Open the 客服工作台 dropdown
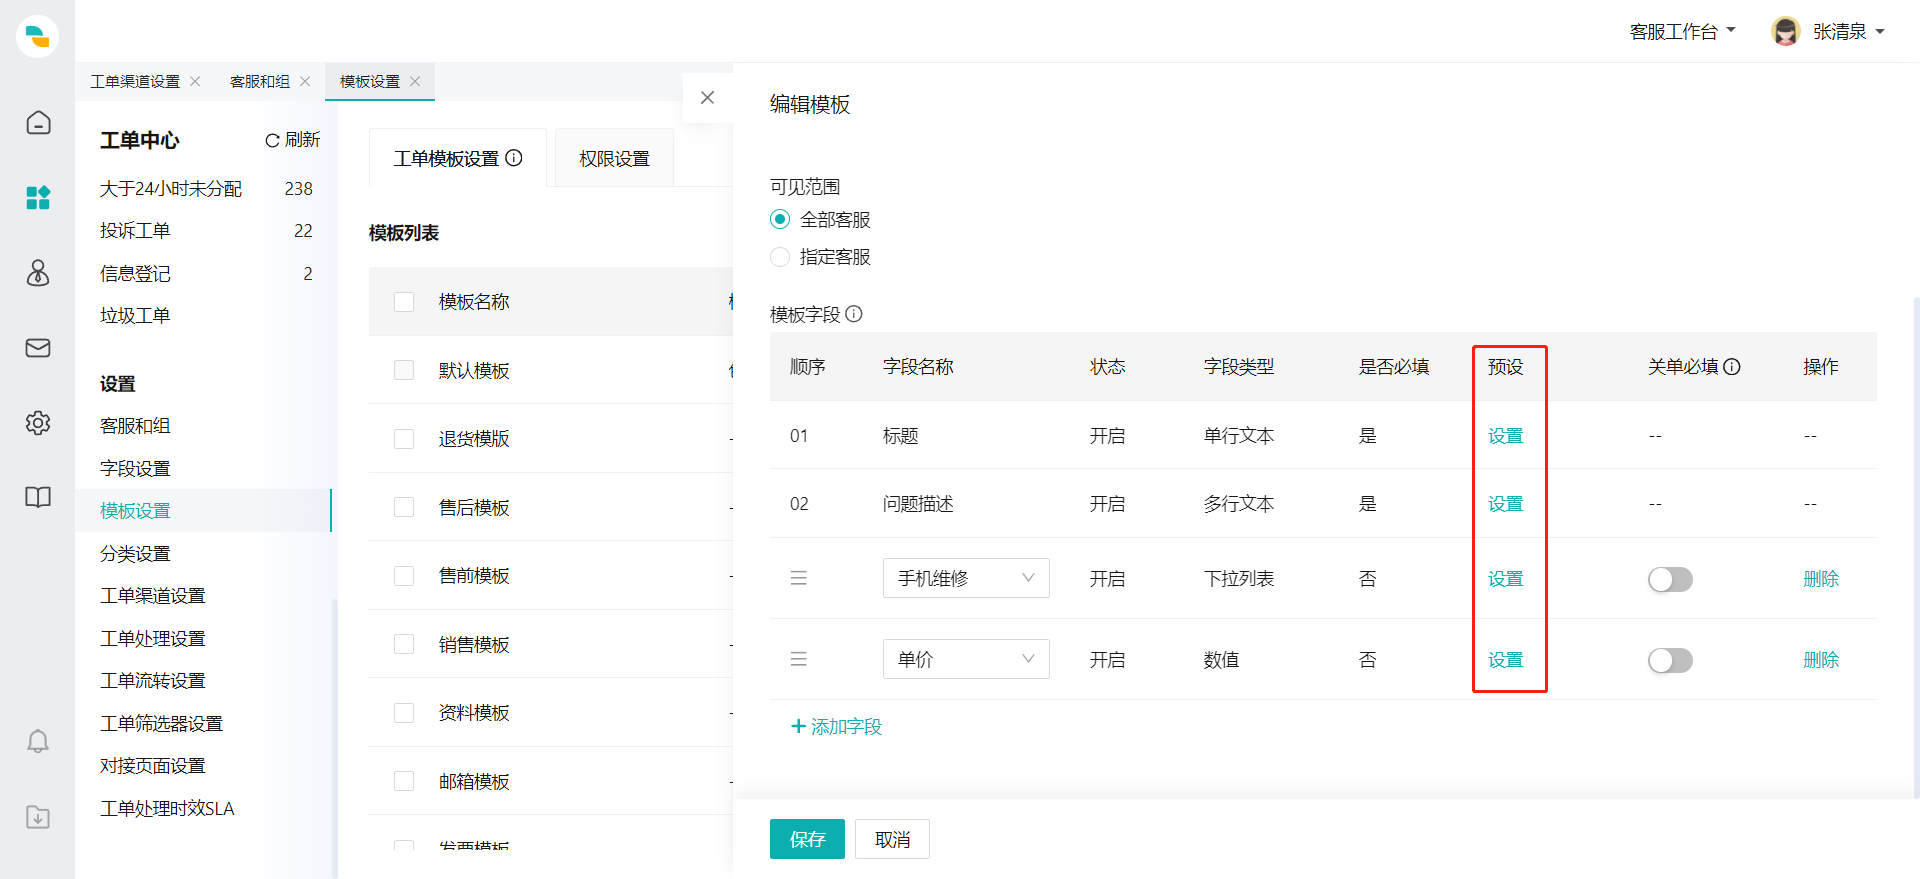 coord(1682,31)
